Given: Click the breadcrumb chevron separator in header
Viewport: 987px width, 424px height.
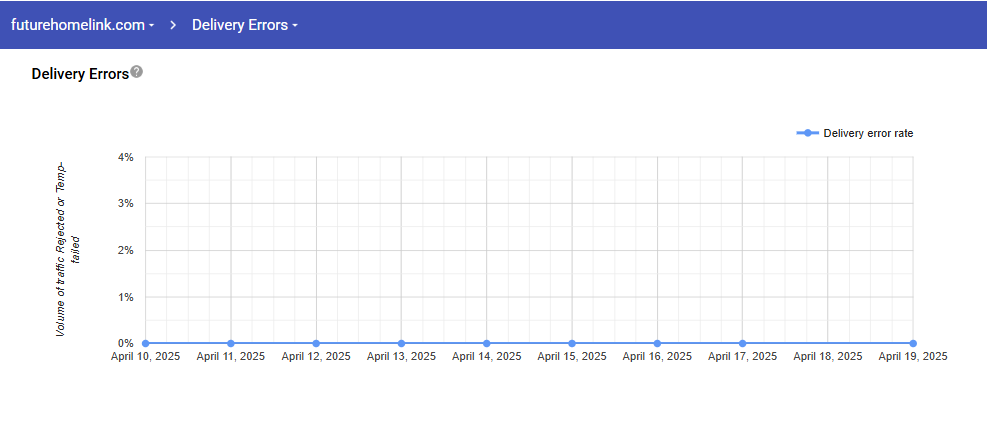Looking at the screenshot, I should click(x=173, y=24).
